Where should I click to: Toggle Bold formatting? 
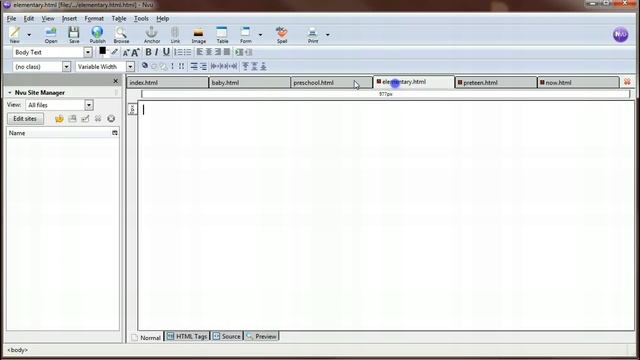tap(148, 52)
